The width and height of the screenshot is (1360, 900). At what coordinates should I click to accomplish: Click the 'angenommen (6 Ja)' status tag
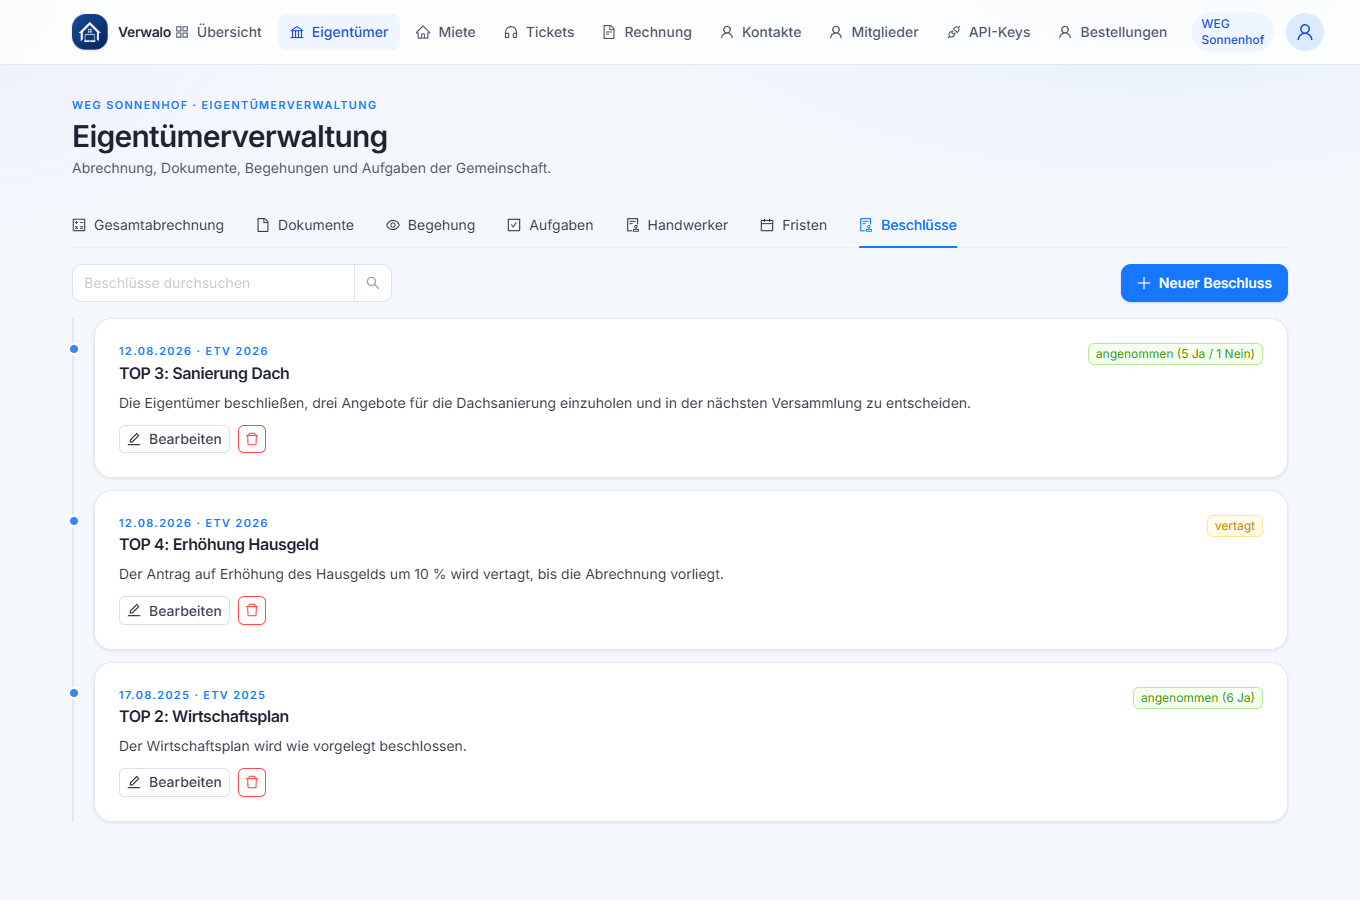coord(1198,698)
